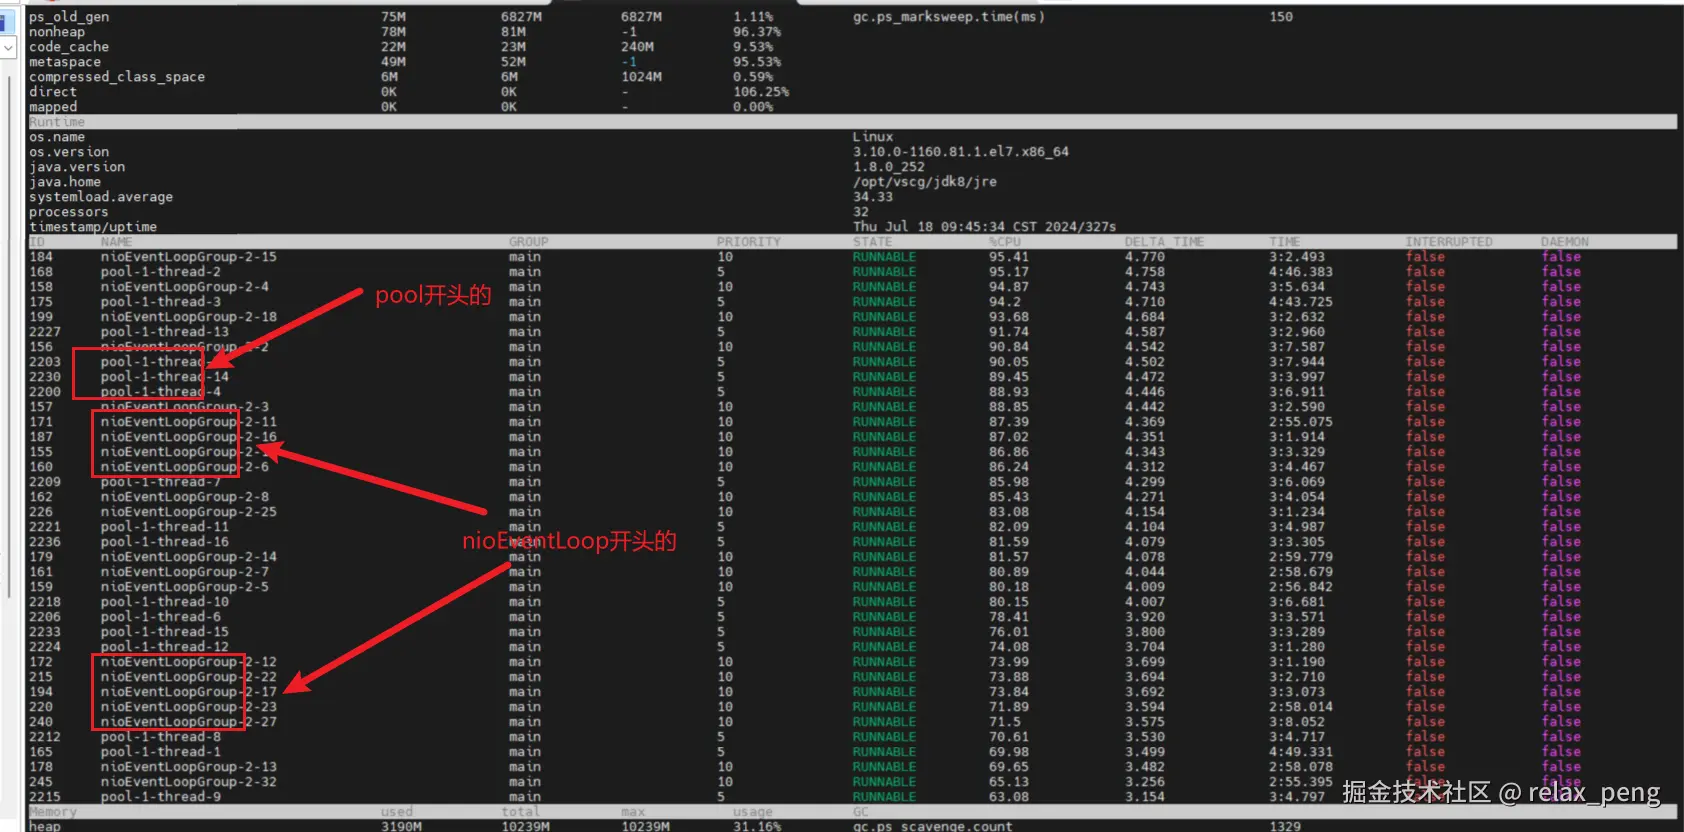Click the metaspace row label
The width and height of the screenshot is (1684, 832).
64,62
